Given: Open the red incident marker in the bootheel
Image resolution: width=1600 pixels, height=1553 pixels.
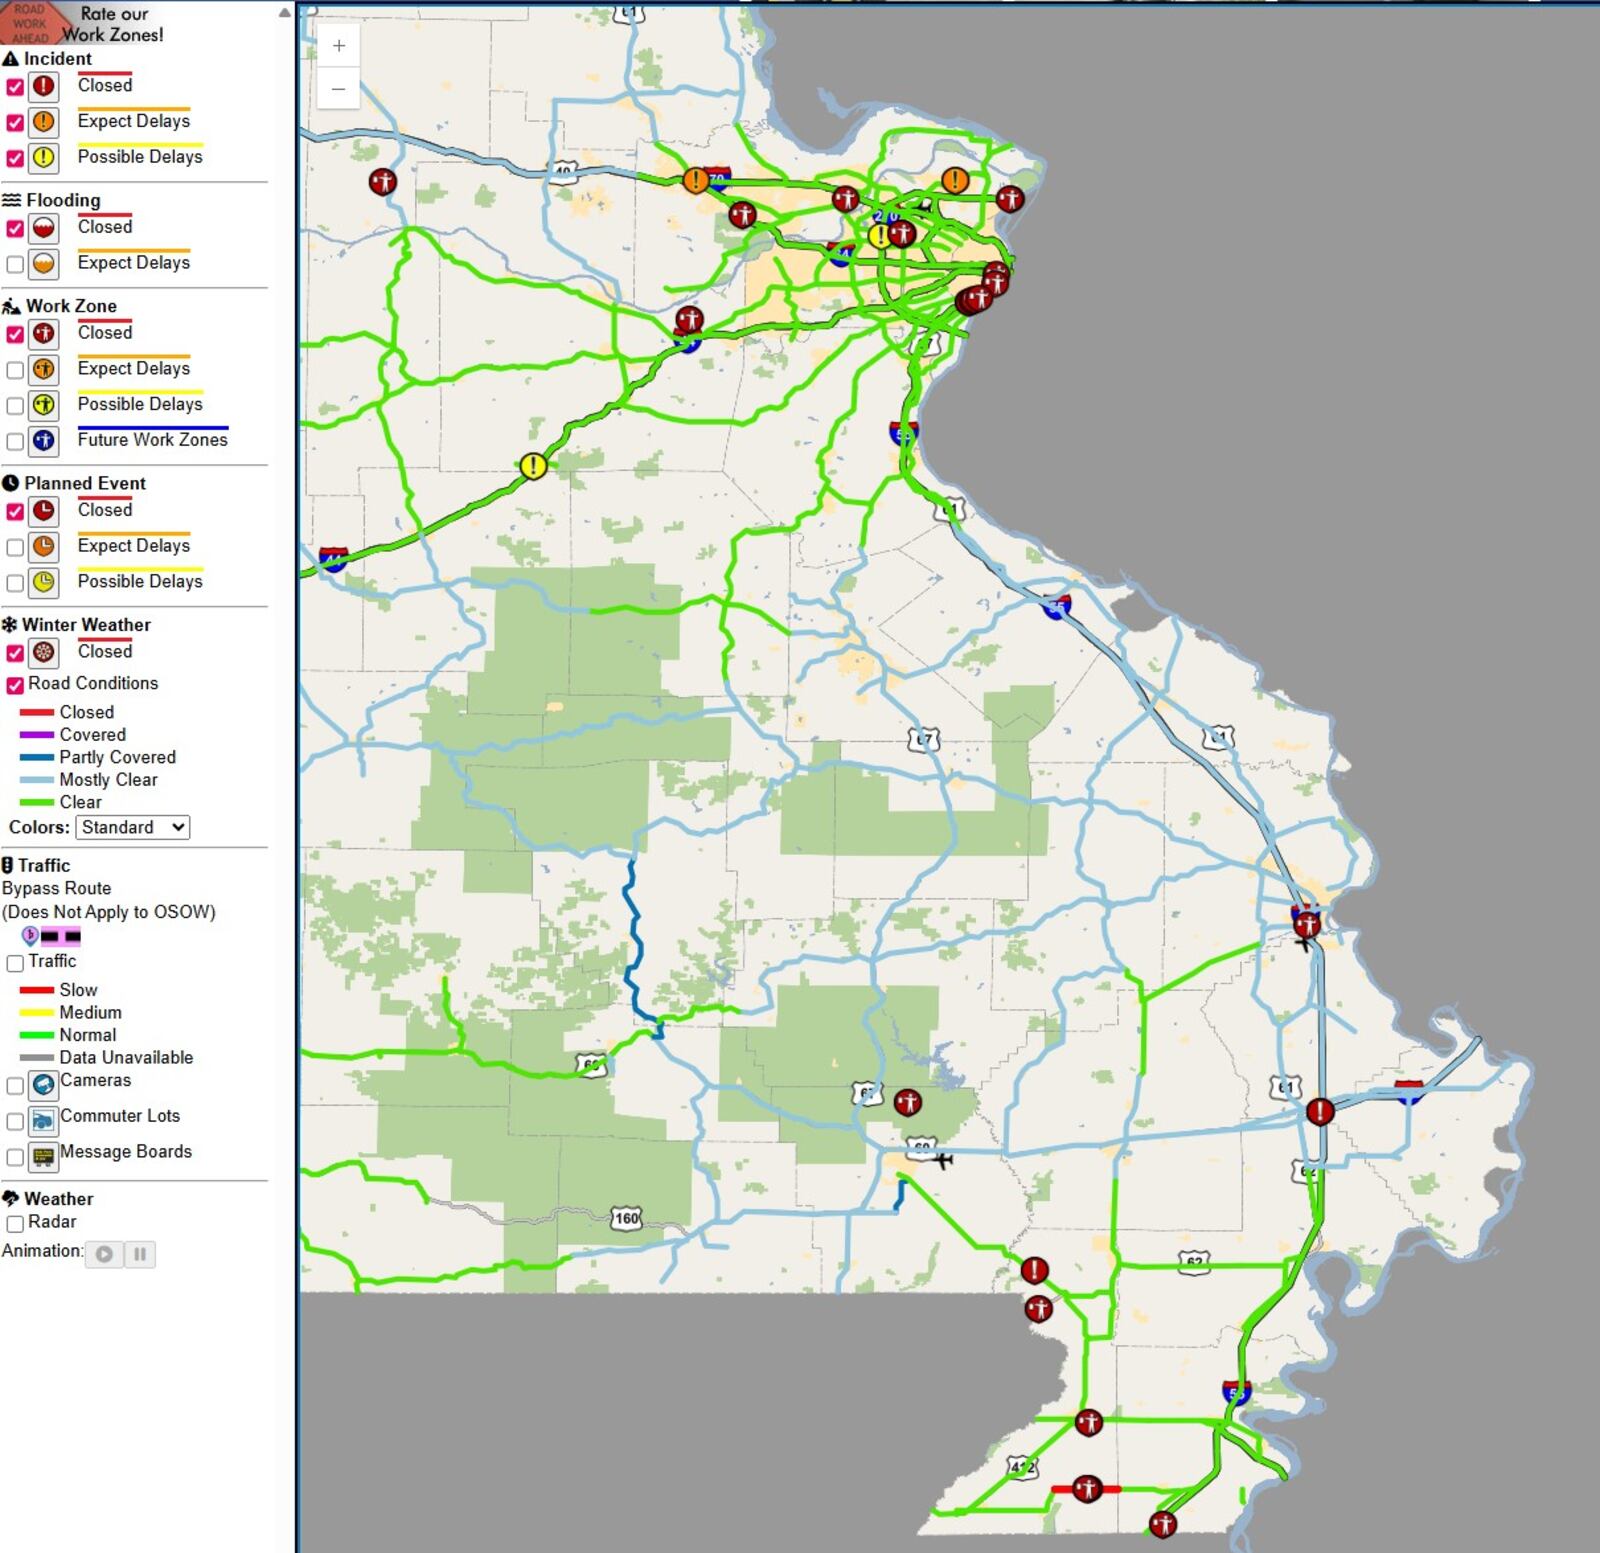Looking at the screenshot, I should click(1034, 1271).
